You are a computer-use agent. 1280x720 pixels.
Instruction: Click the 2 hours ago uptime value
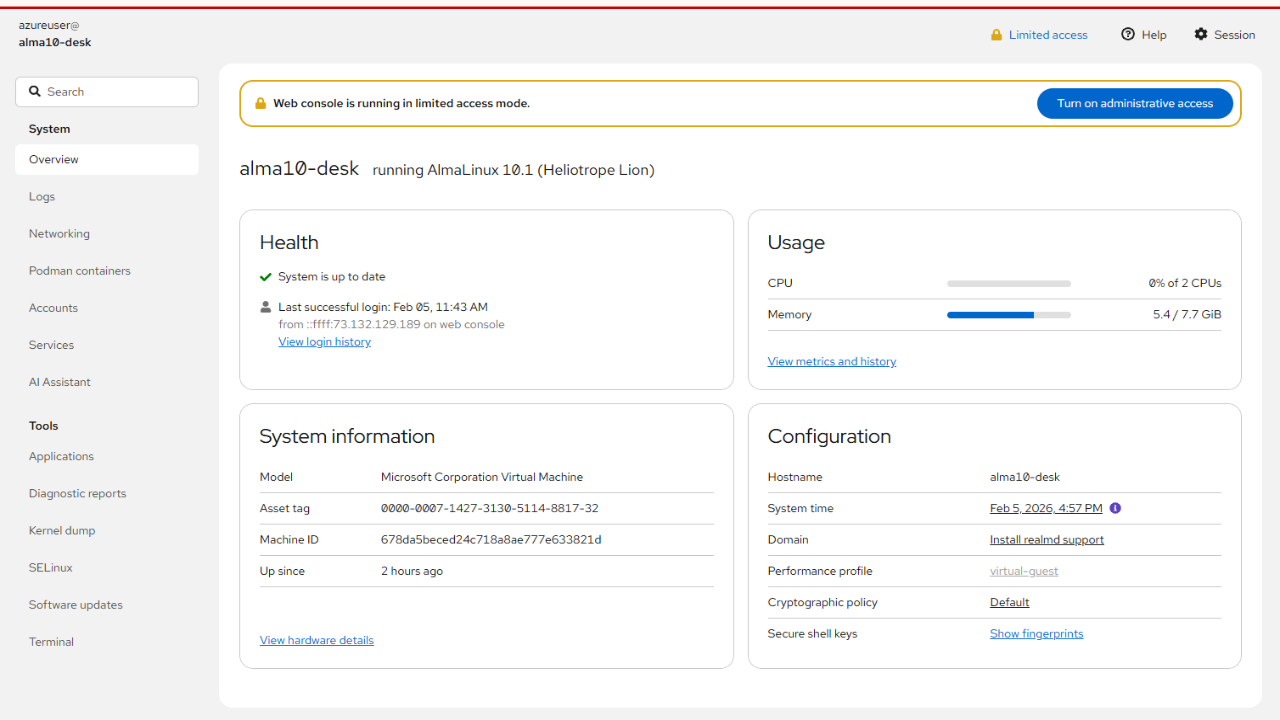[412, 571]
